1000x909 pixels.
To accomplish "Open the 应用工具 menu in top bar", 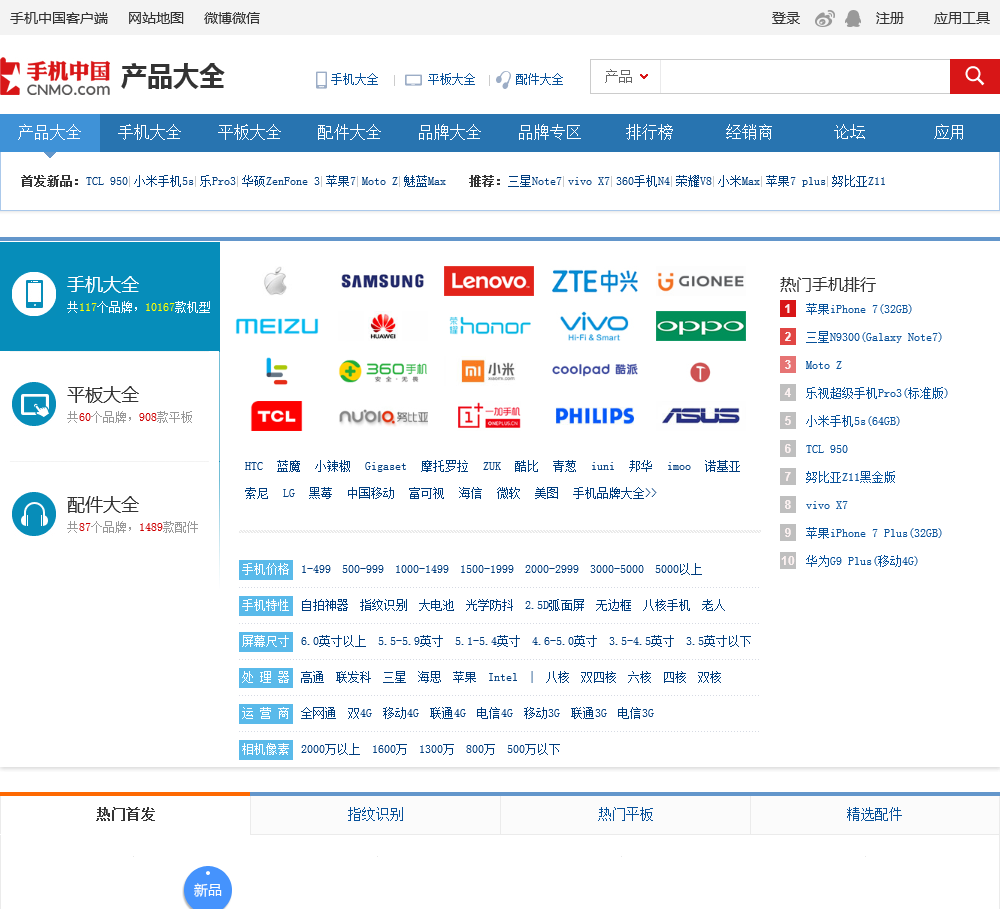I will tap(961, 18).
